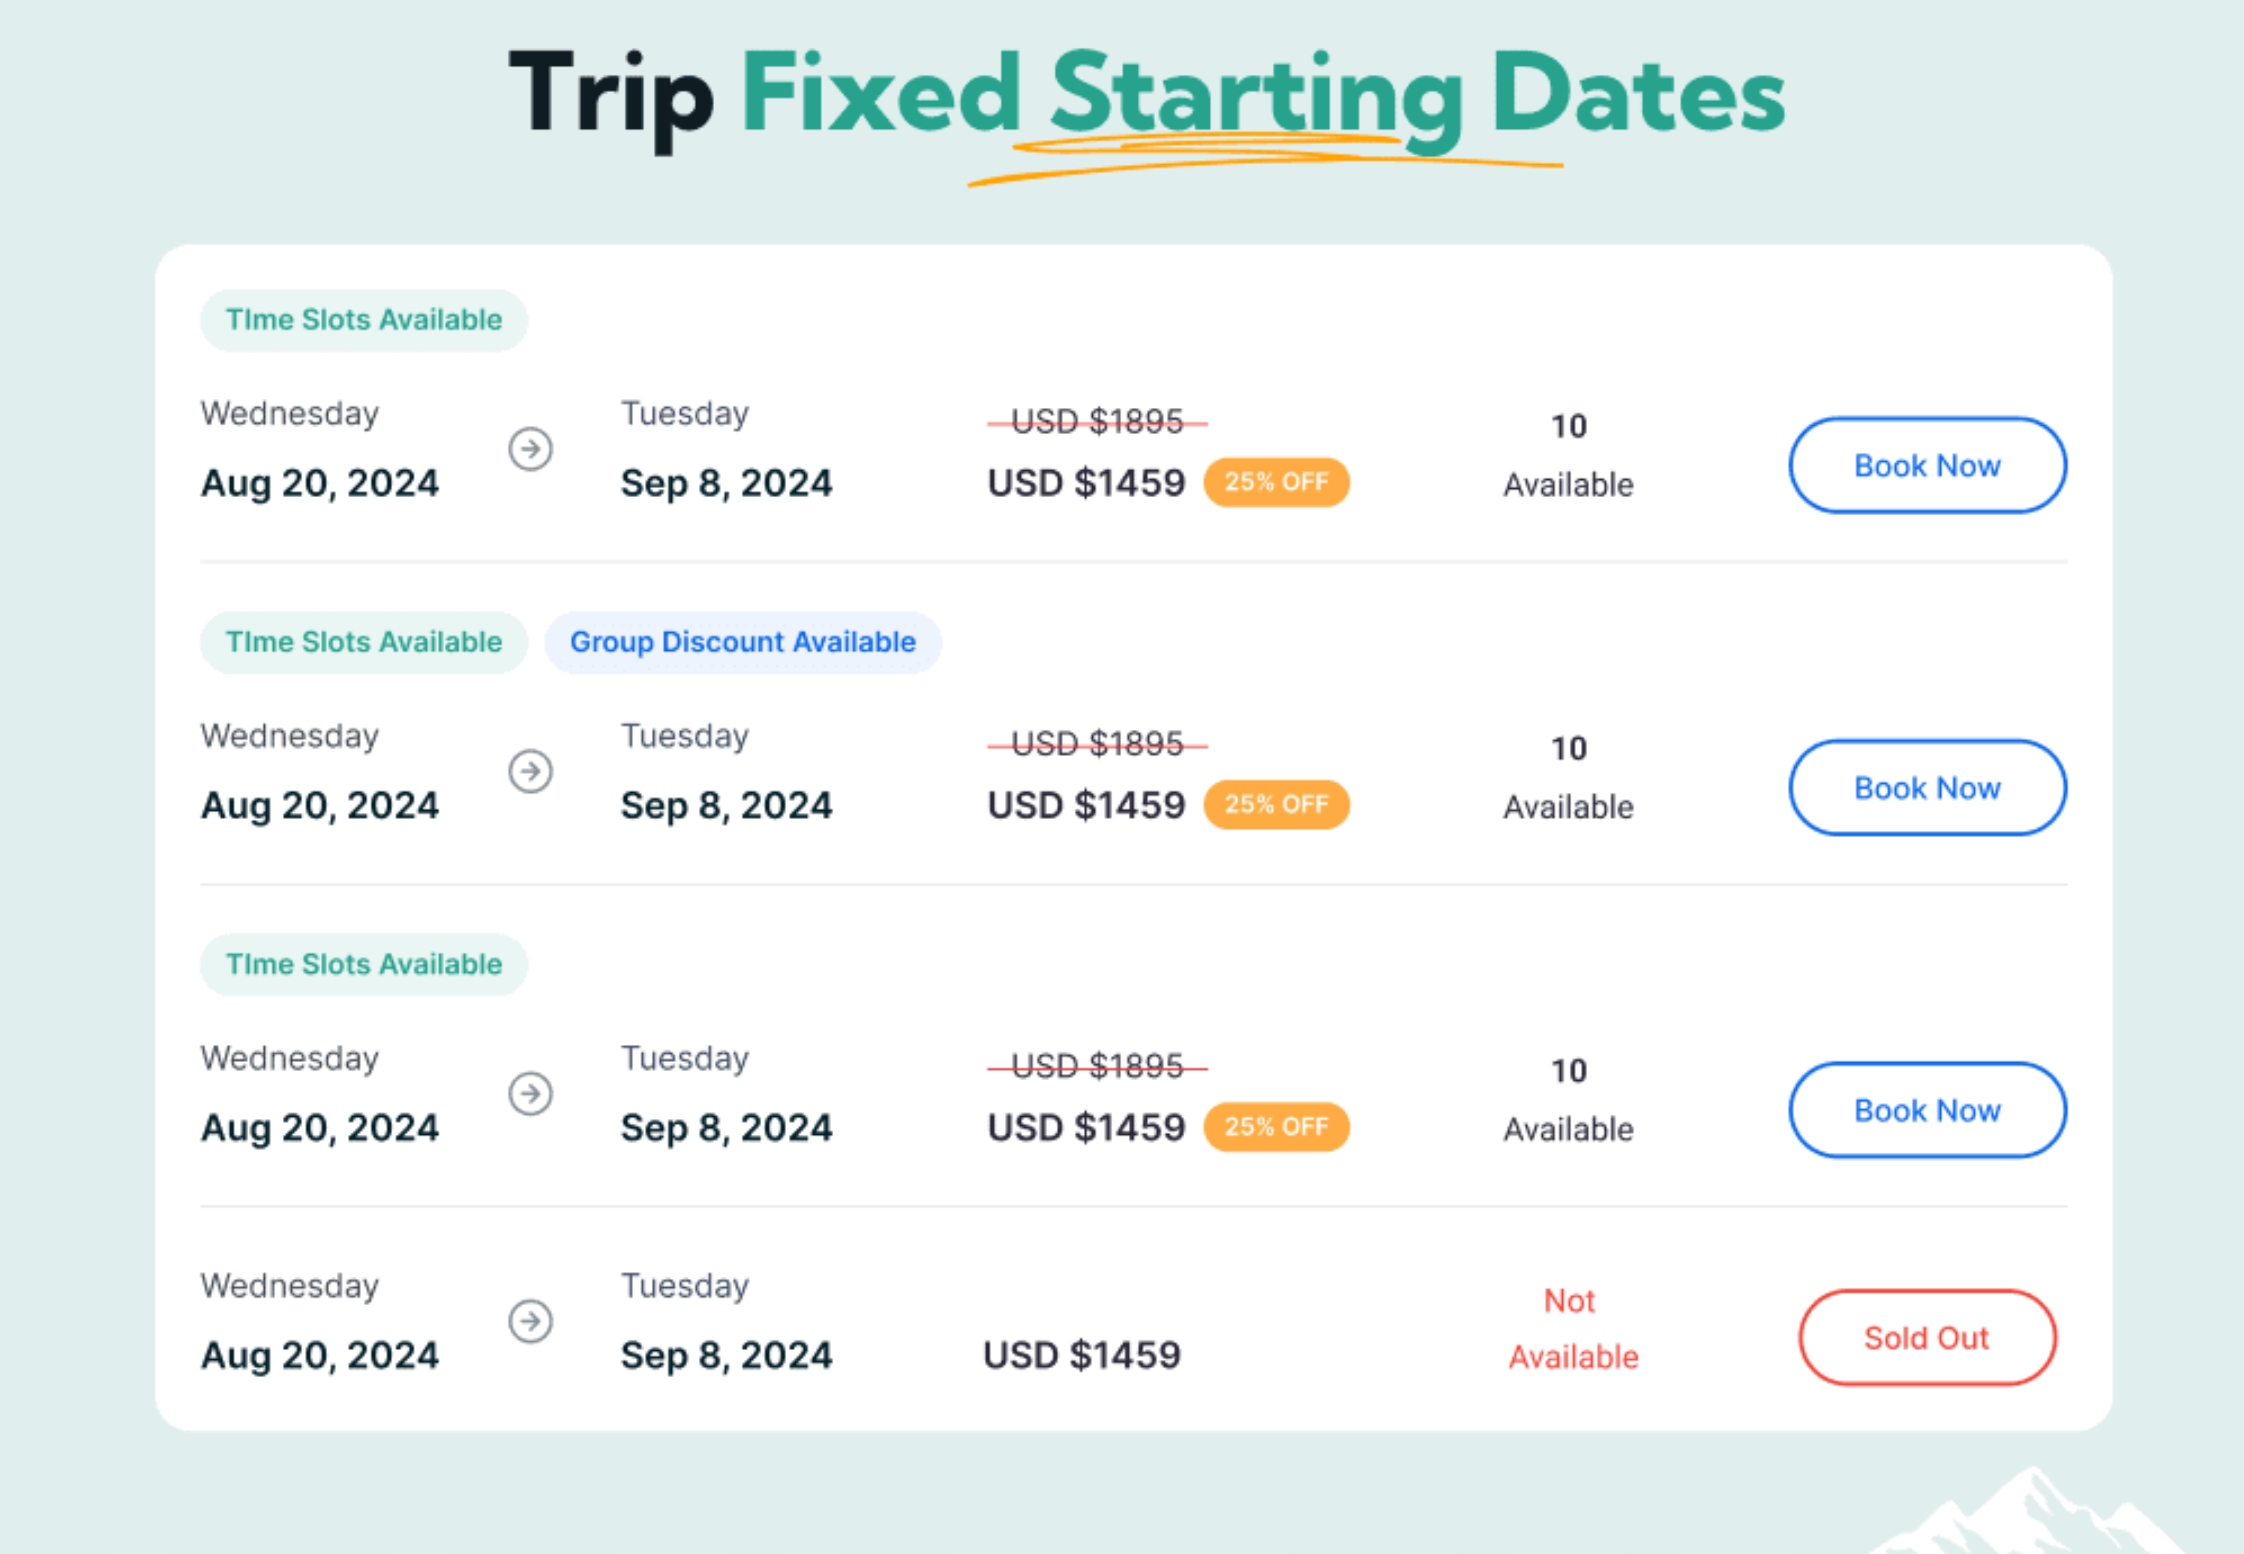Click the Not Available status text
Screen dimensions: 2244x1554
click(1572, 1329)
